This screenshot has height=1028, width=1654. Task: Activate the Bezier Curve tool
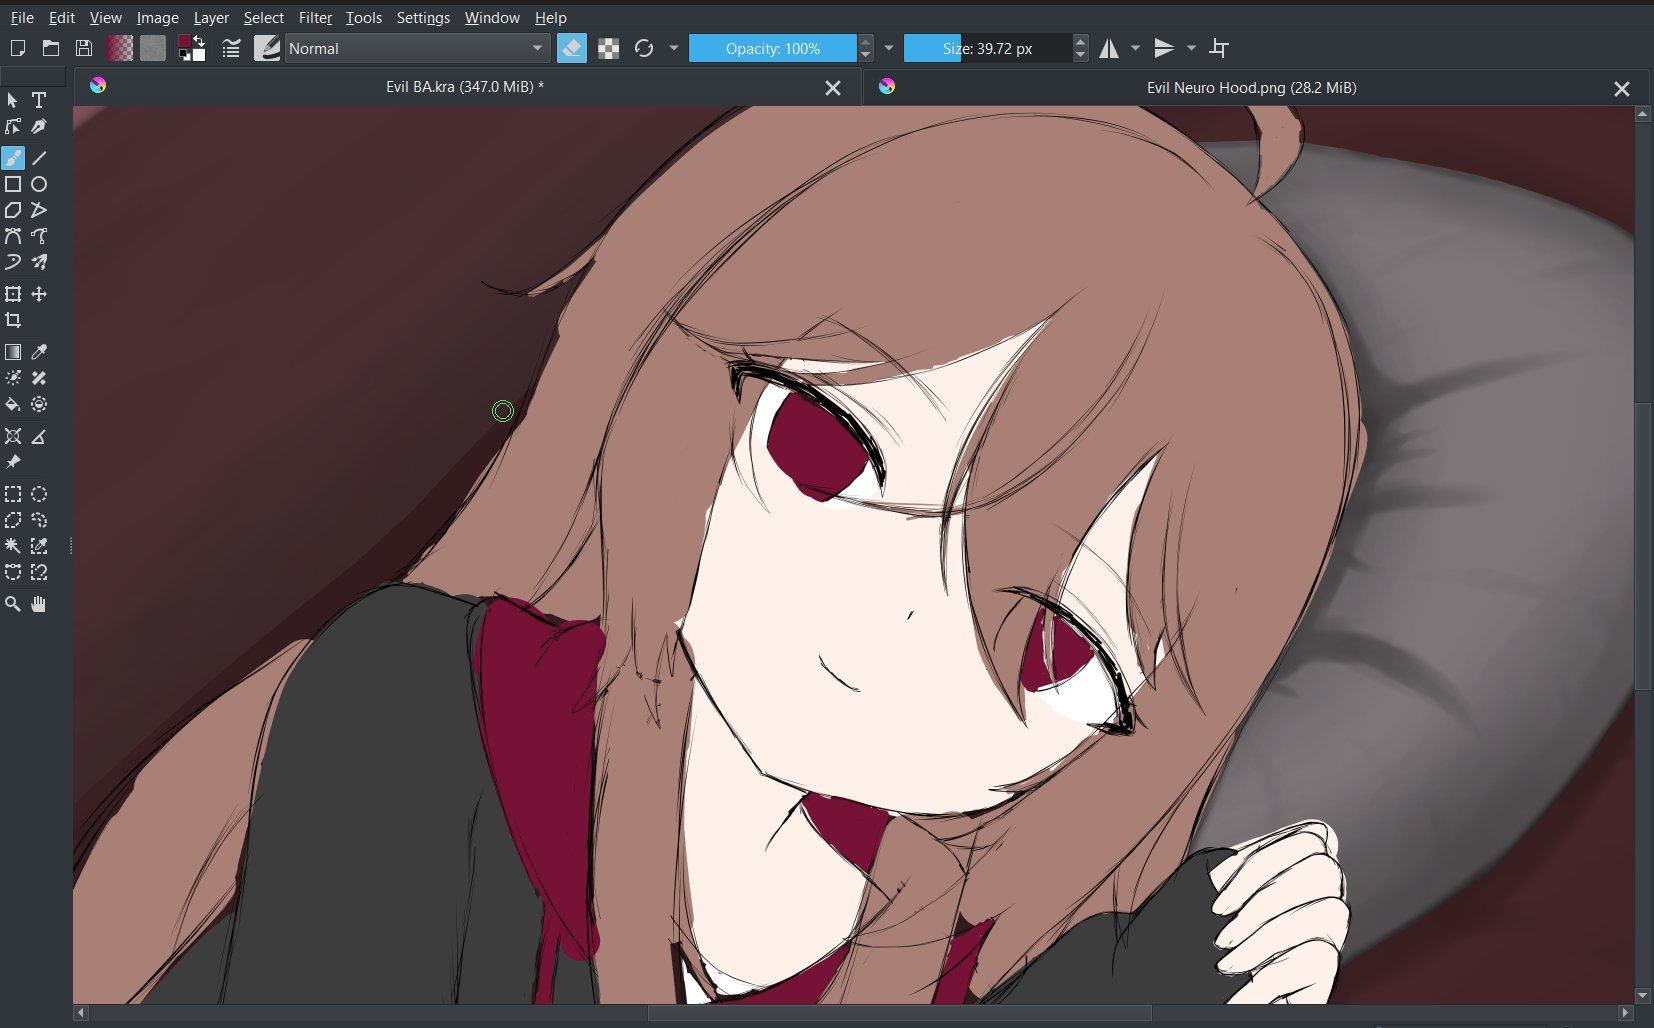point(13,236)
